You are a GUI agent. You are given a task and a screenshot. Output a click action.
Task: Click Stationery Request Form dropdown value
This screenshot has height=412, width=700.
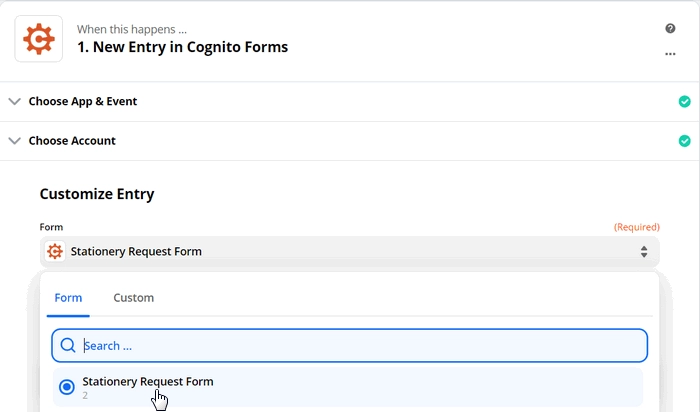coord(136,251)
